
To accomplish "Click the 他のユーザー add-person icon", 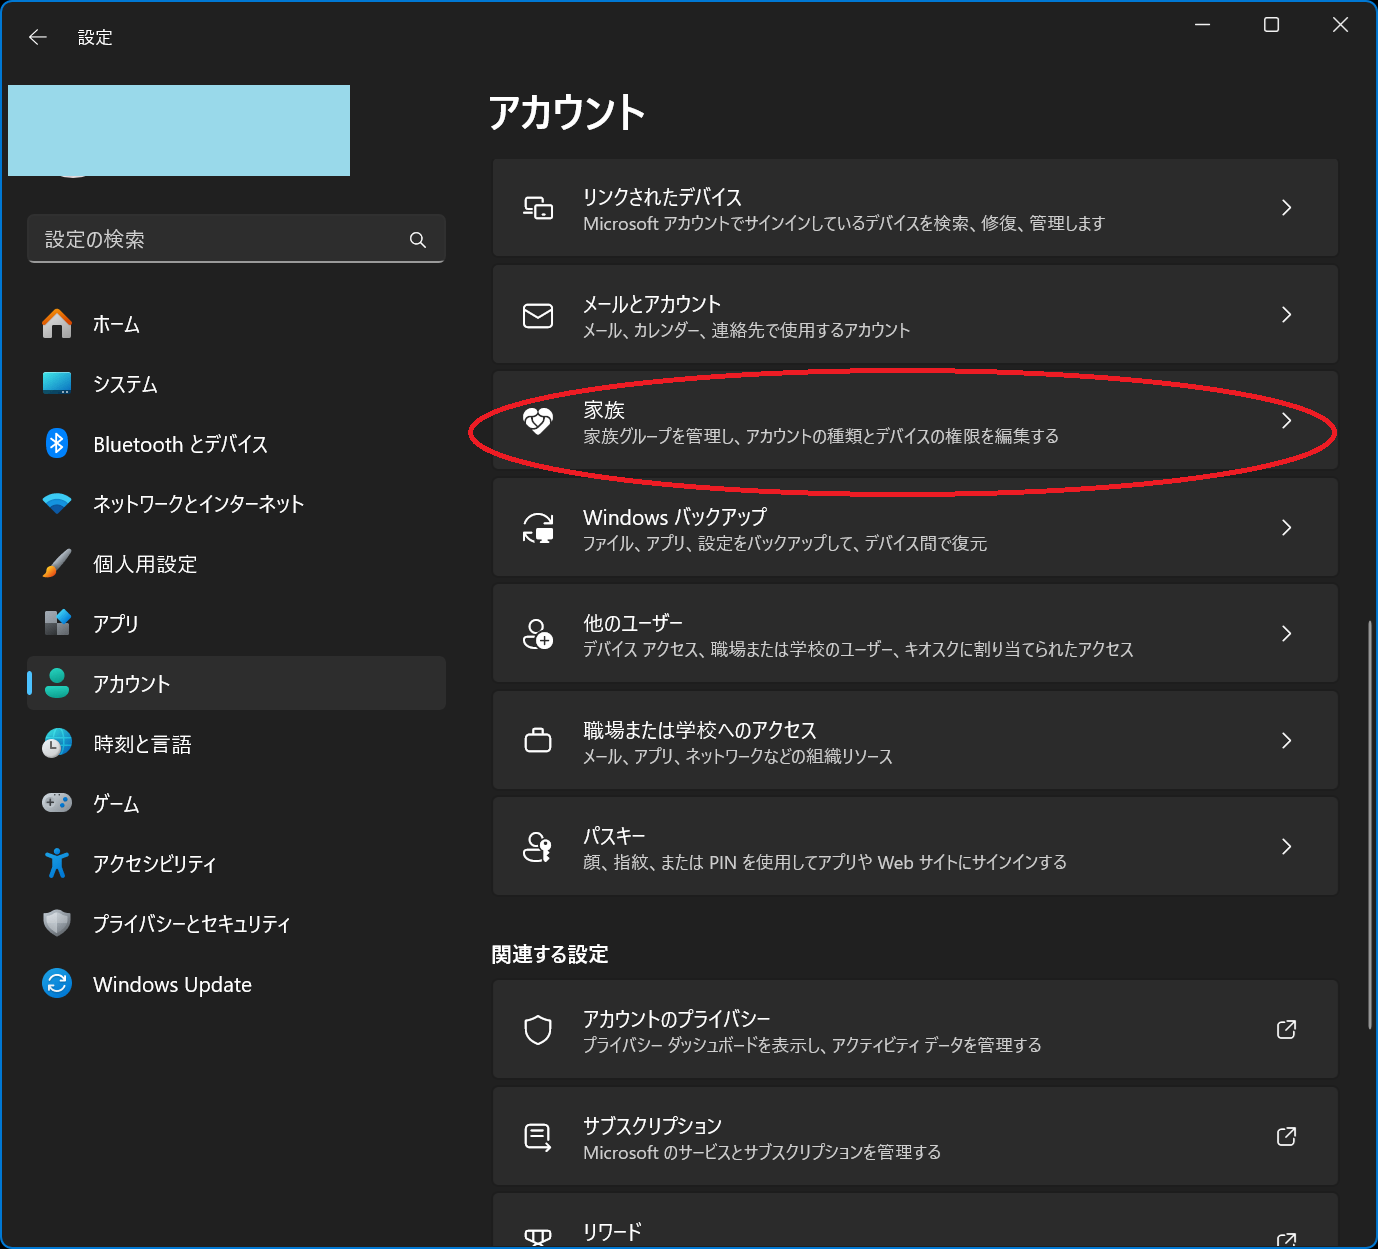I will click(538, 634).
